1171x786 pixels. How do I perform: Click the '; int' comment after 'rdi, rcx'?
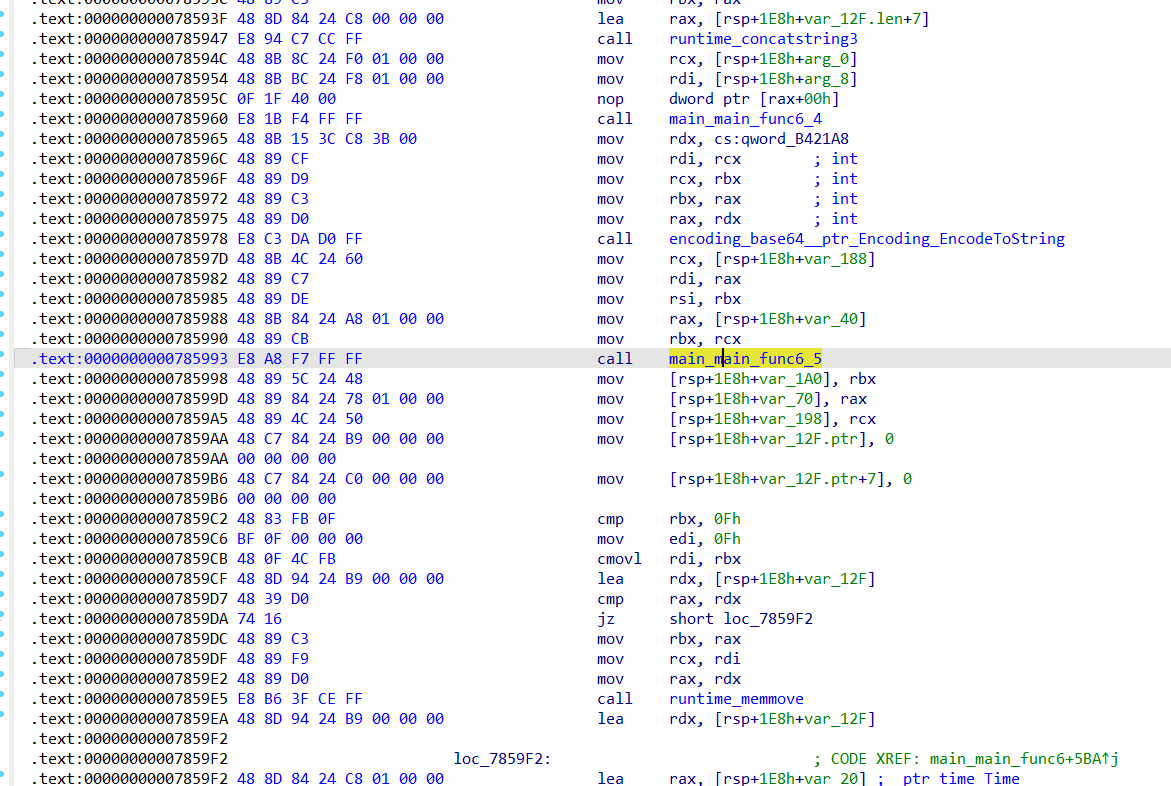point(836,159)
